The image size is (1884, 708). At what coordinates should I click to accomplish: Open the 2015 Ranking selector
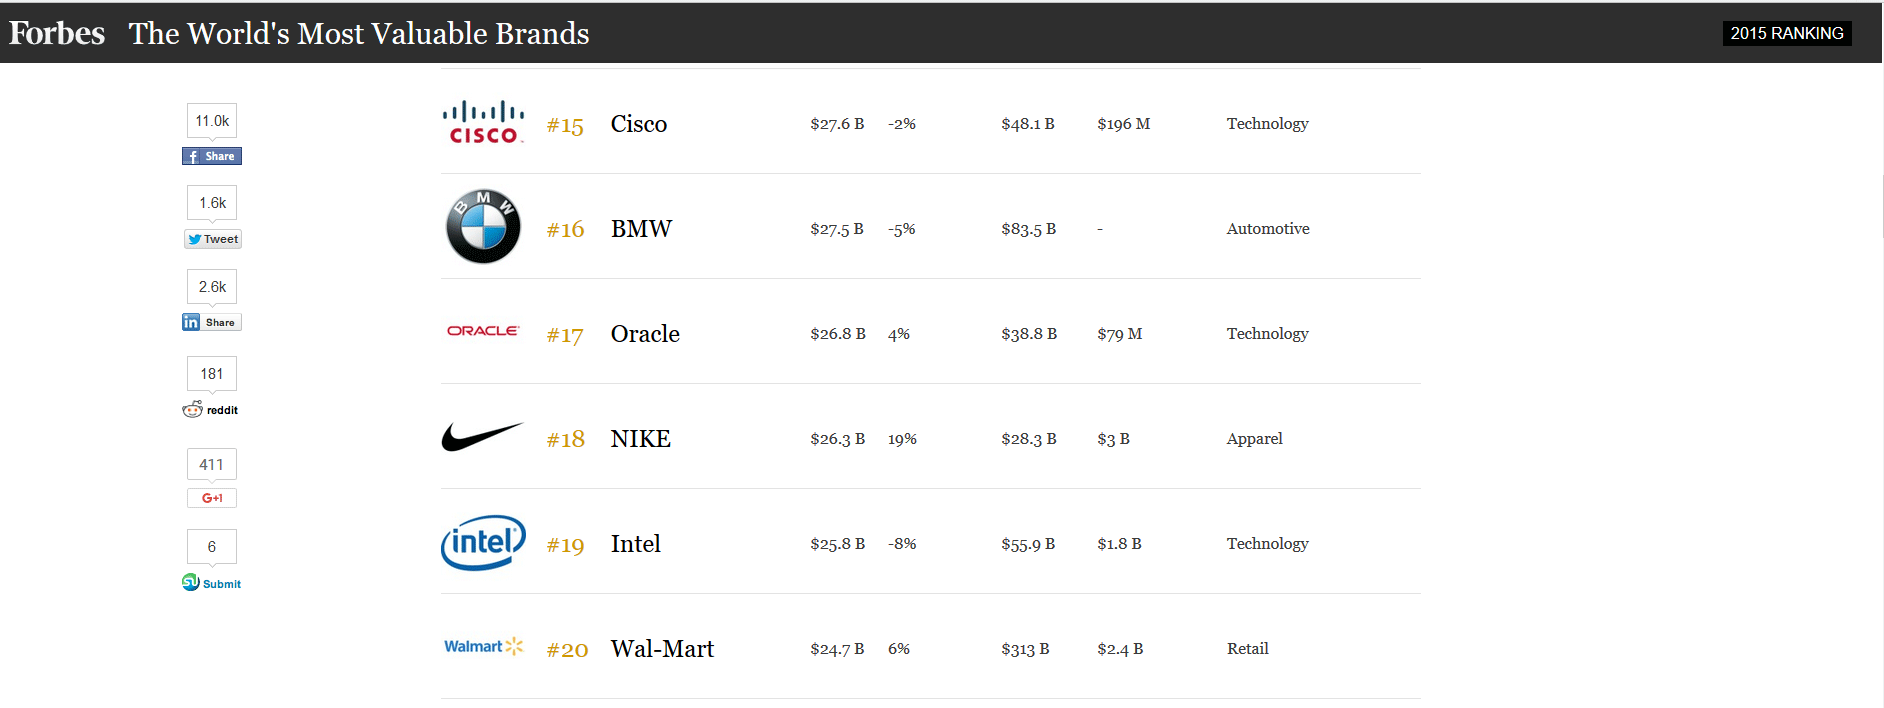tap(1786, 33)
